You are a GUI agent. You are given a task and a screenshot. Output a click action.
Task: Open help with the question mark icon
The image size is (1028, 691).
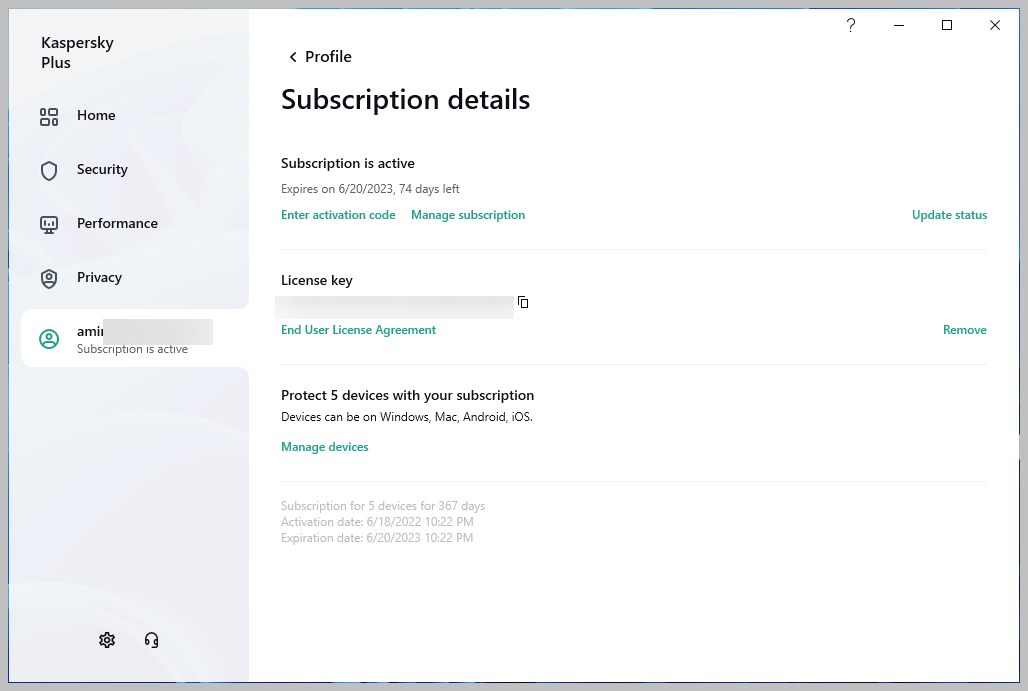pyautogui.click(x=851, y=26)
